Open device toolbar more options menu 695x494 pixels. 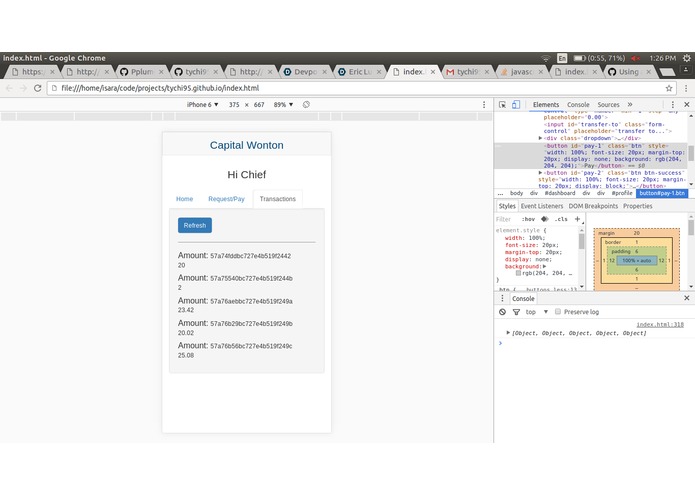484,105
